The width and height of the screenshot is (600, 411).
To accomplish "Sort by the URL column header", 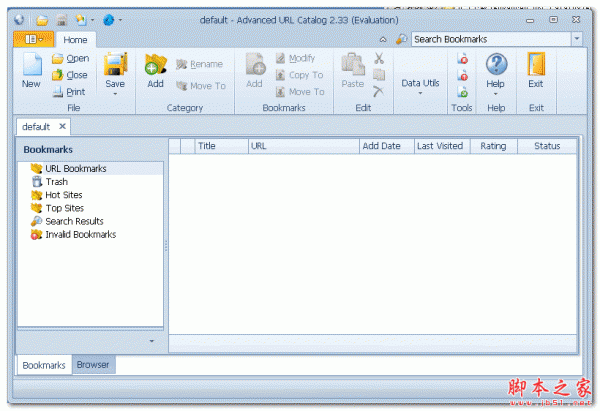I will tap(304, 146).
